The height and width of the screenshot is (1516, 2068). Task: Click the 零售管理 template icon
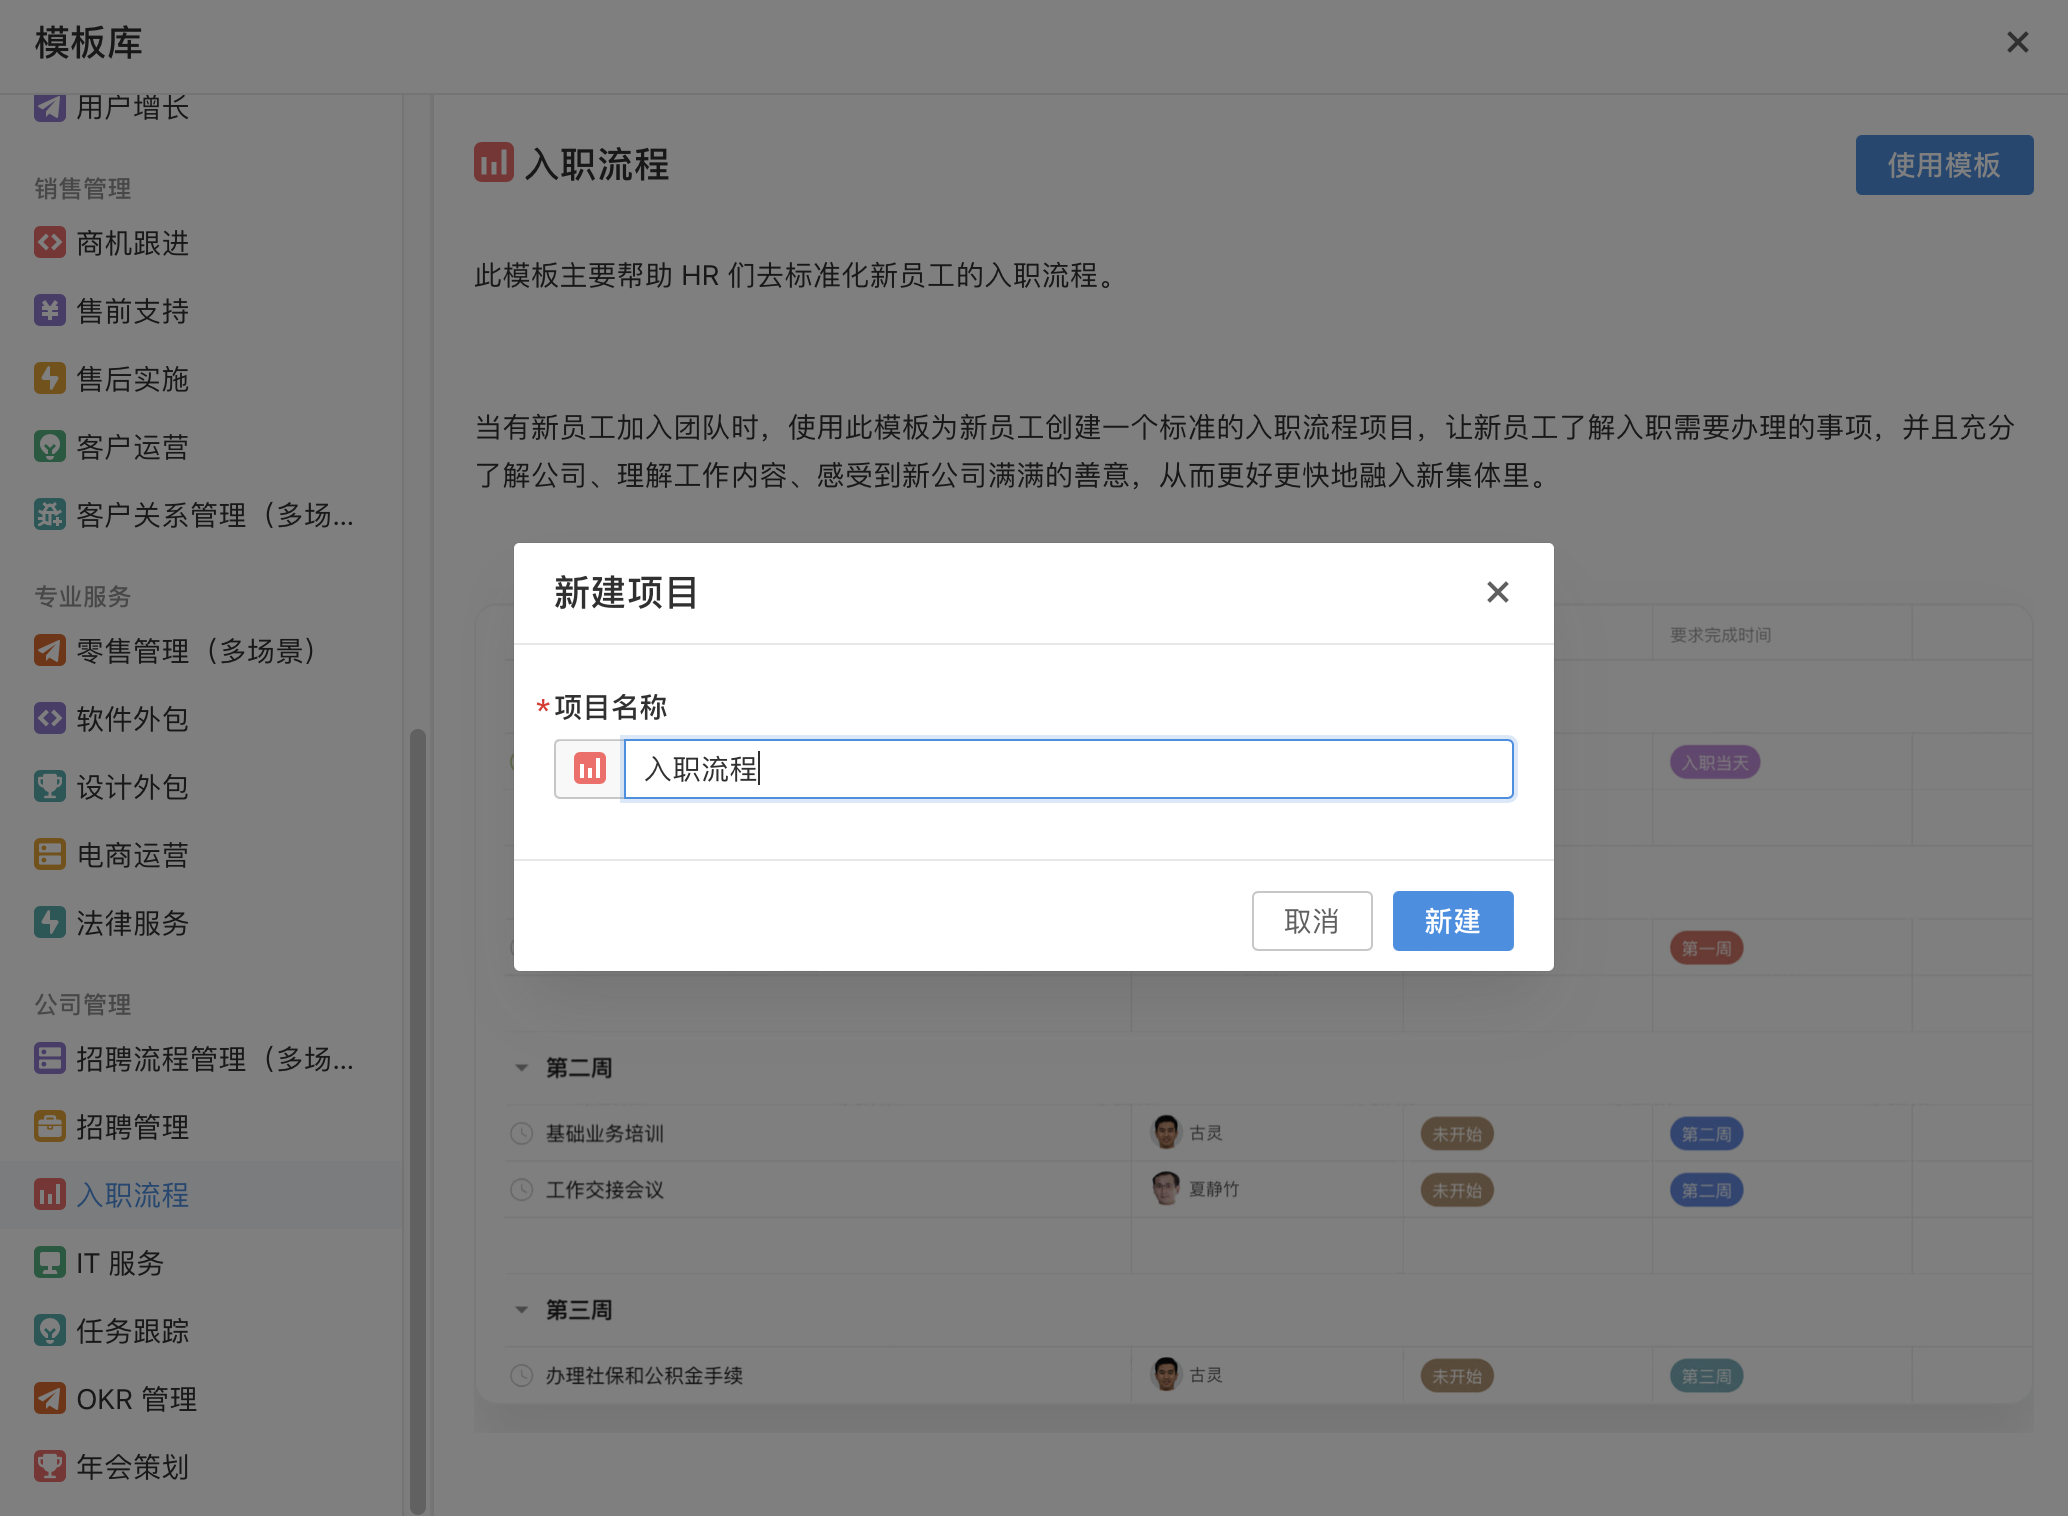50,650
